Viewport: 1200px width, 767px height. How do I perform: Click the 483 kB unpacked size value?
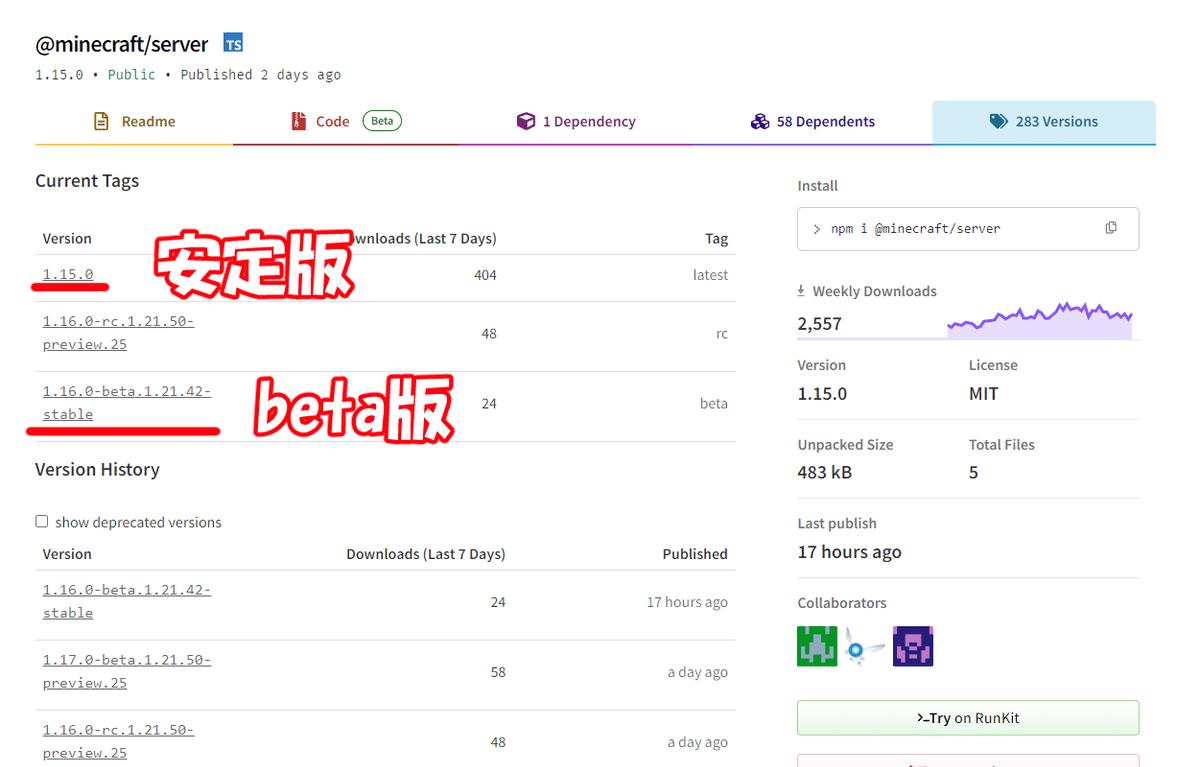(825, 472)
